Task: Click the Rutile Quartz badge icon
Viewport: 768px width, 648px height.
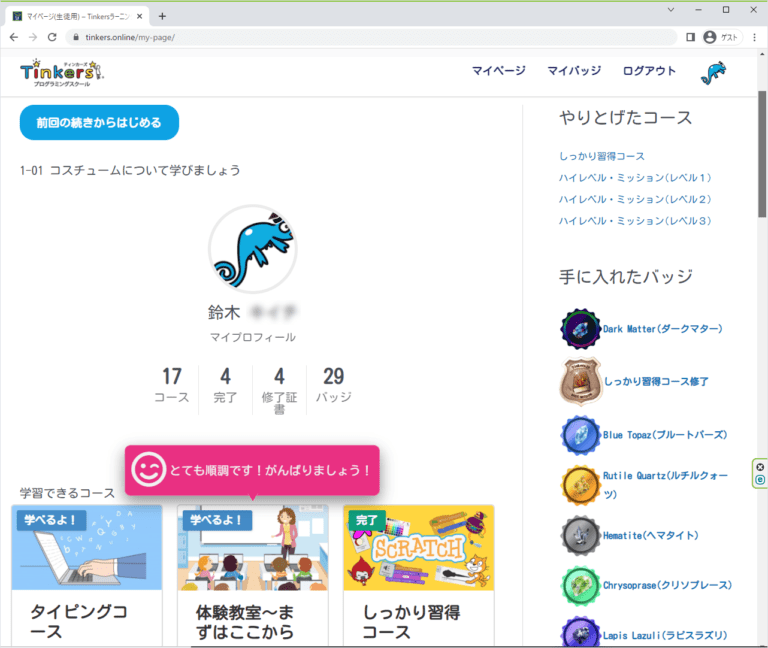Action: (579, 484)
